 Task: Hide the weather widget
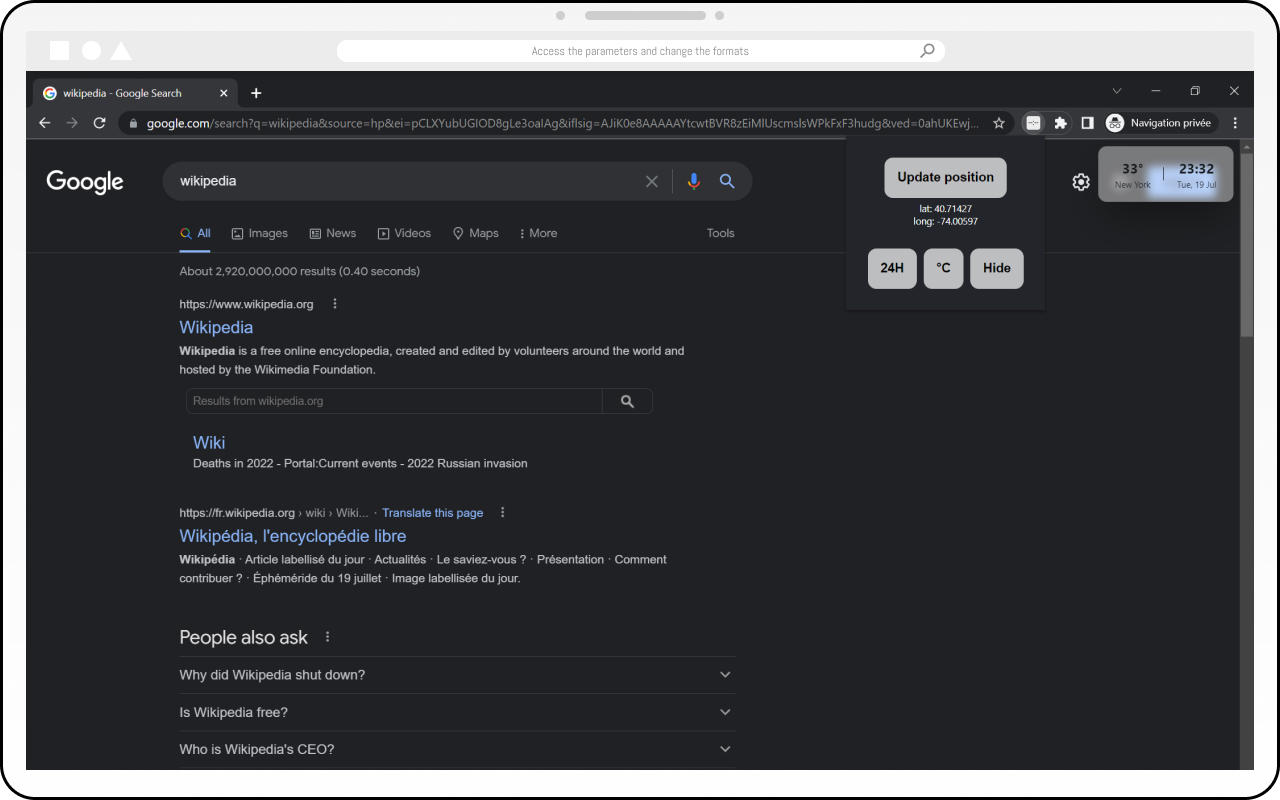point(996,268)
